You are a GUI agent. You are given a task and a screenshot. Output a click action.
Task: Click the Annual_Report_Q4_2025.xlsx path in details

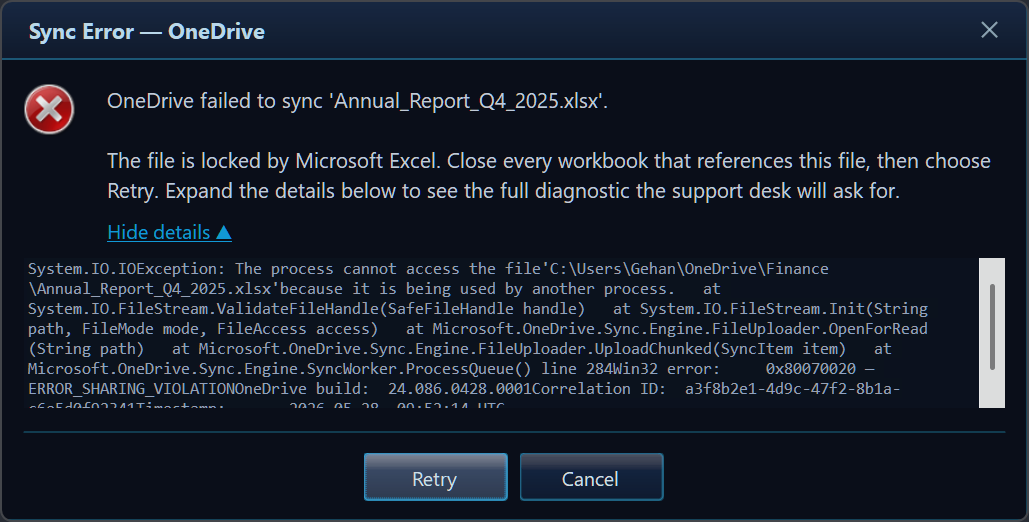point(154,289)
